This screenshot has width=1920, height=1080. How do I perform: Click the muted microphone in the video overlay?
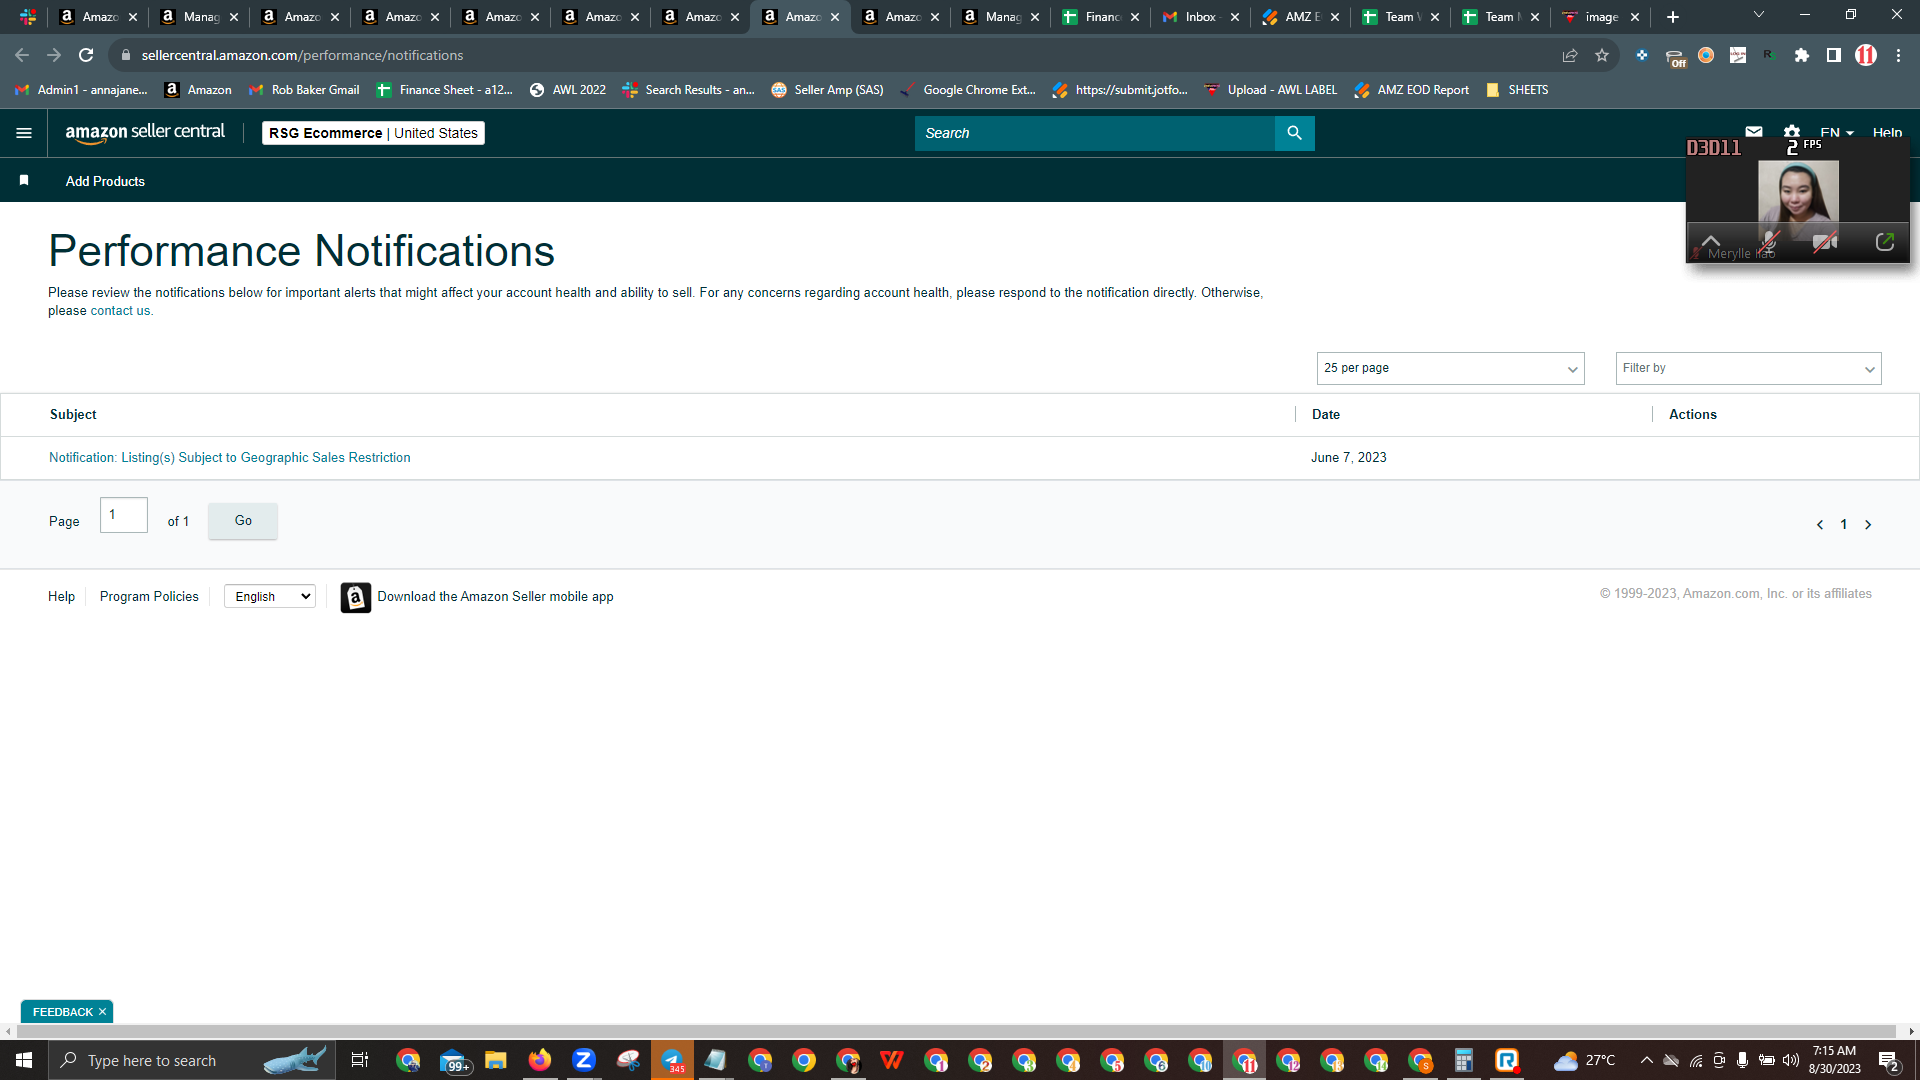(x=1769, y=242)
